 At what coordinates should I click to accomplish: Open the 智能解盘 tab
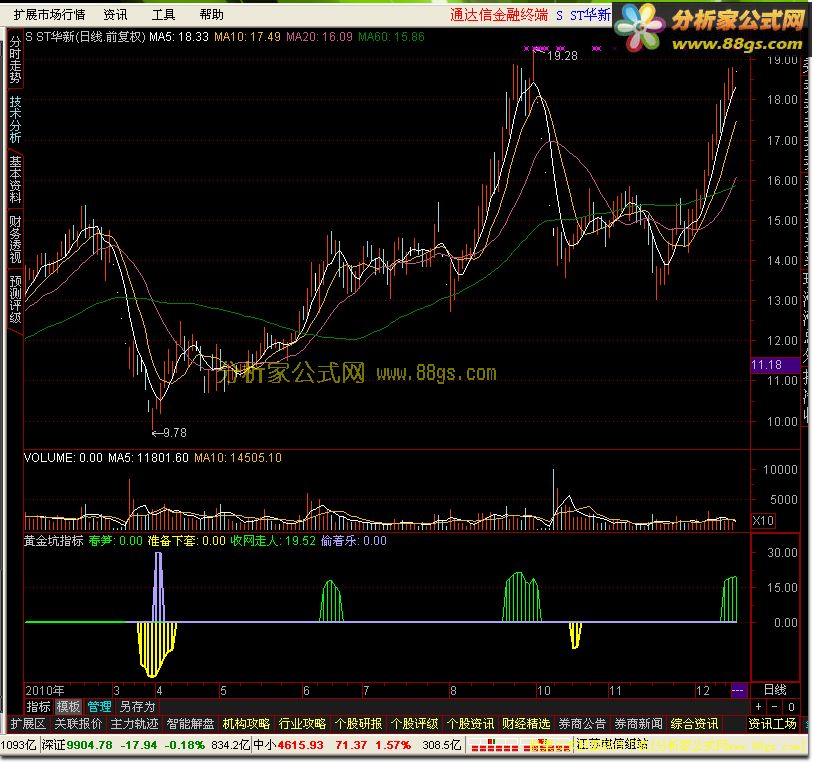191,724
